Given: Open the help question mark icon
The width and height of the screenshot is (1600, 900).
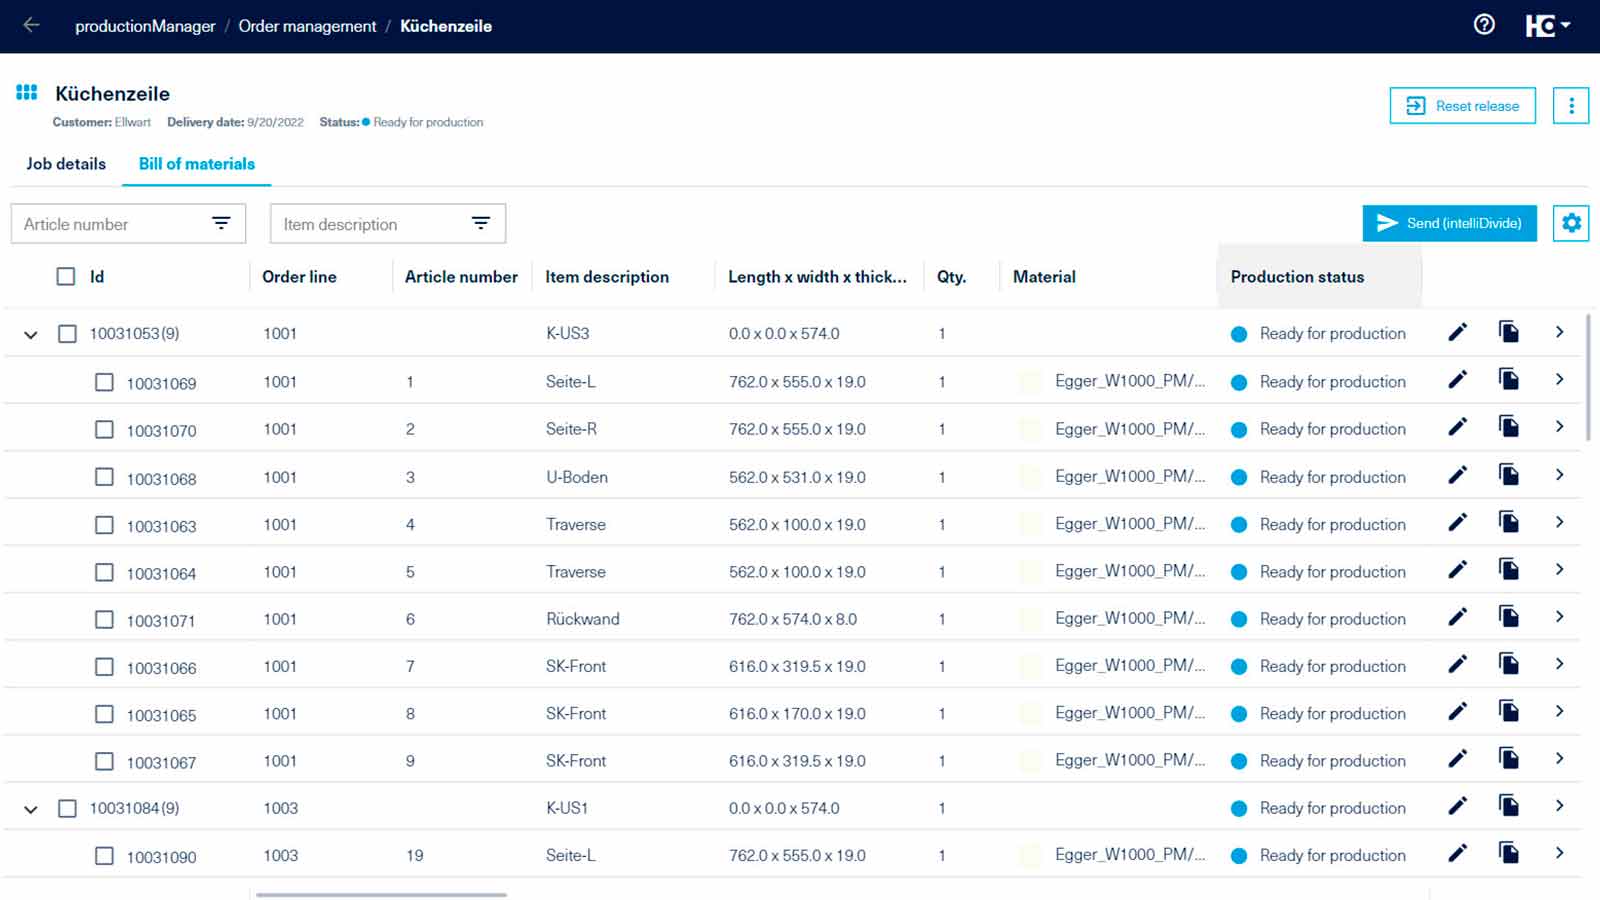Looking at the screenshot, I should coord(1484,25).
